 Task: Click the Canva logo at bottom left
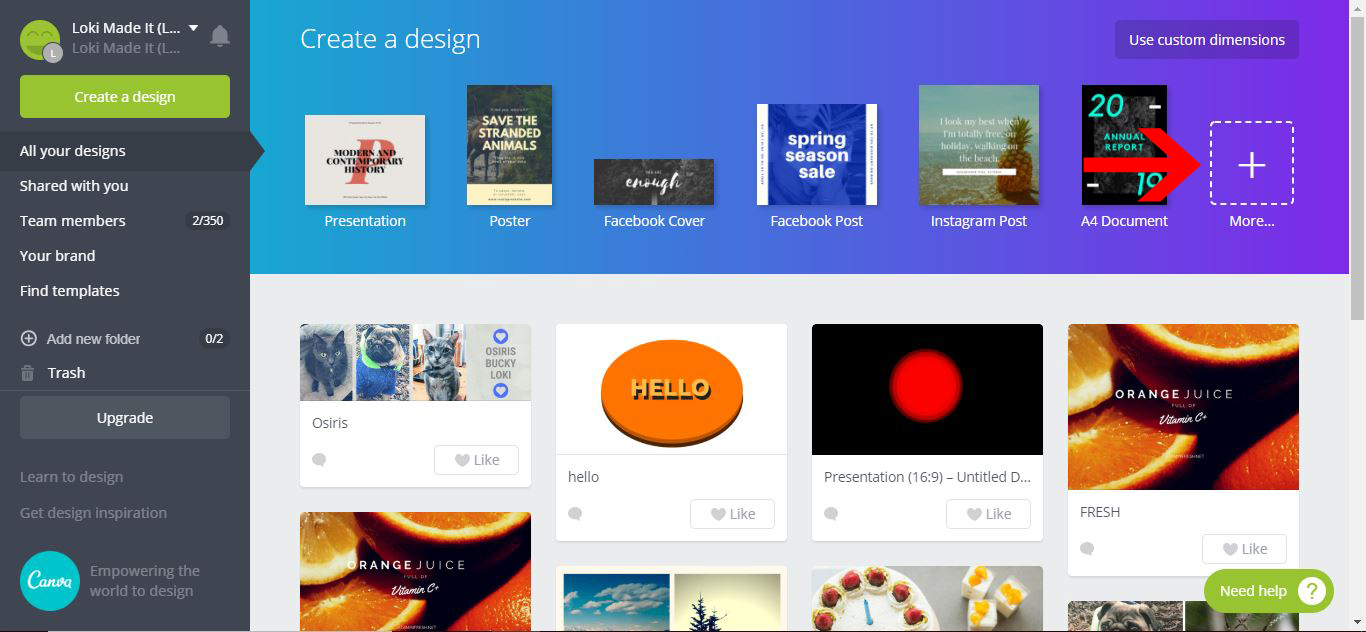click(x=50, y=580)
